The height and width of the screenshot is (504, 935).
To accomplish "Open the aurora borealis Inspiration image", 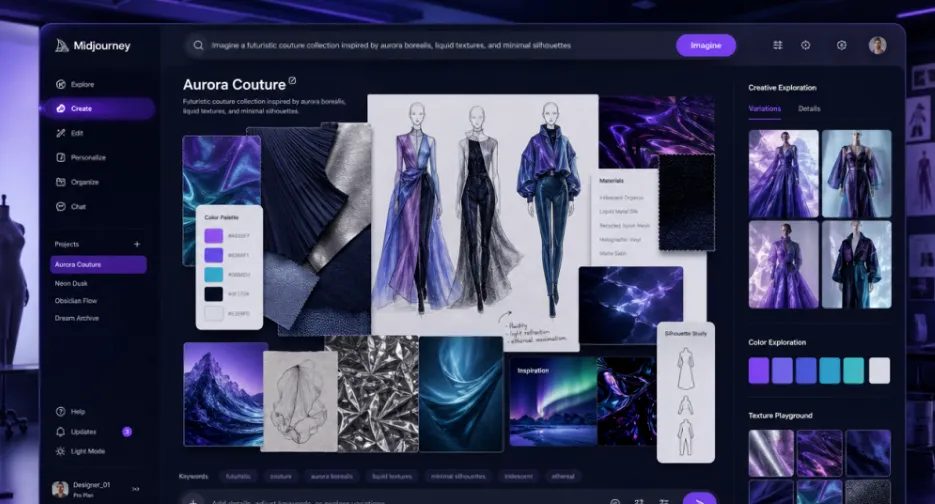I will click(552, 401).
